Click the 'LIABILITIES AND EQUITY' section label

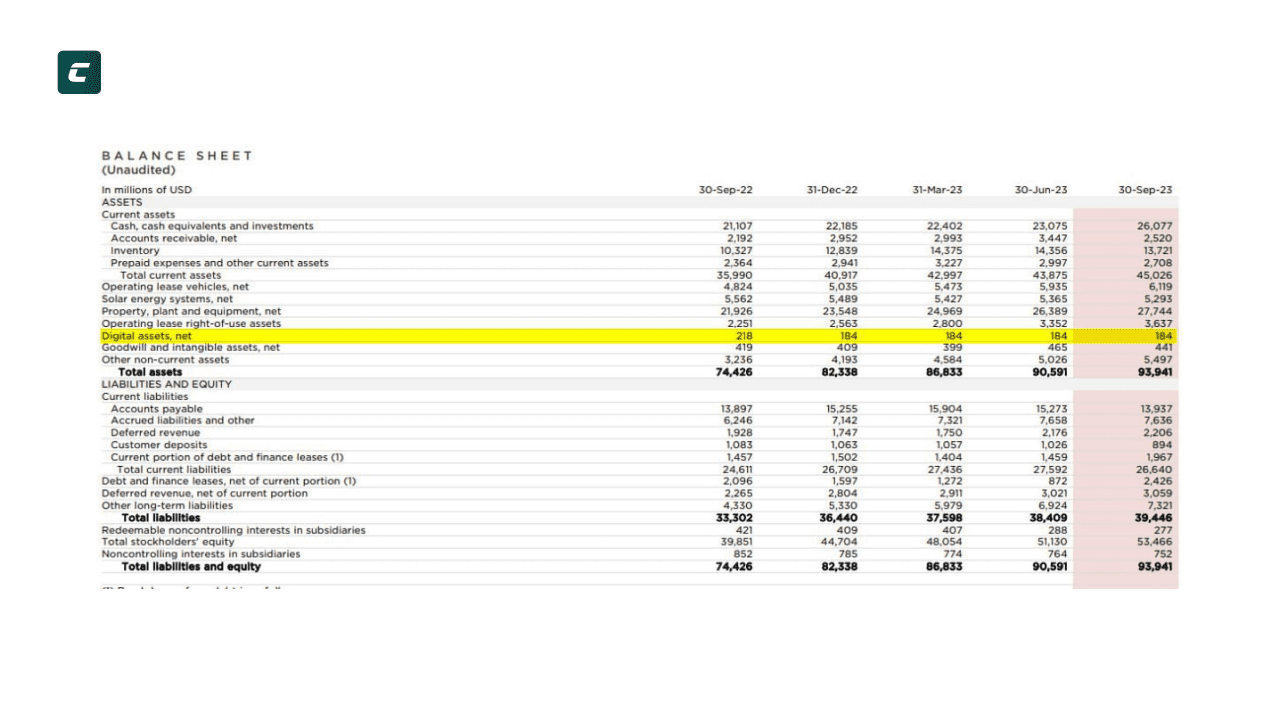tap(166, 384)
